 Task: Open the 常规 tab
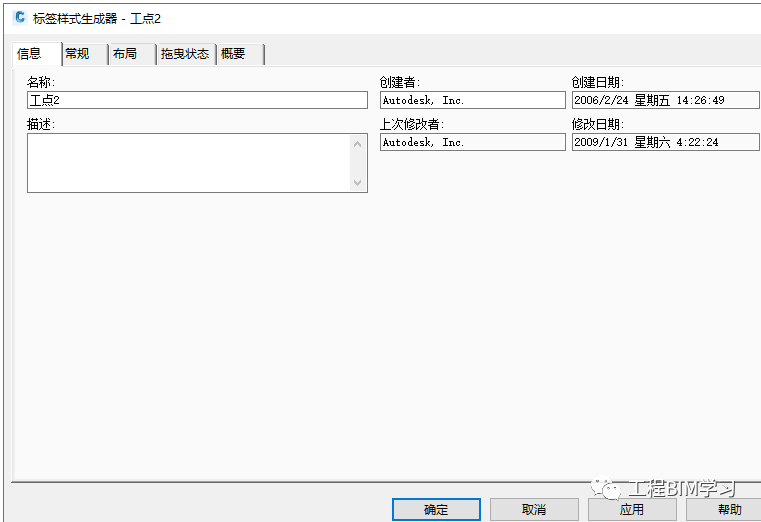85,54
